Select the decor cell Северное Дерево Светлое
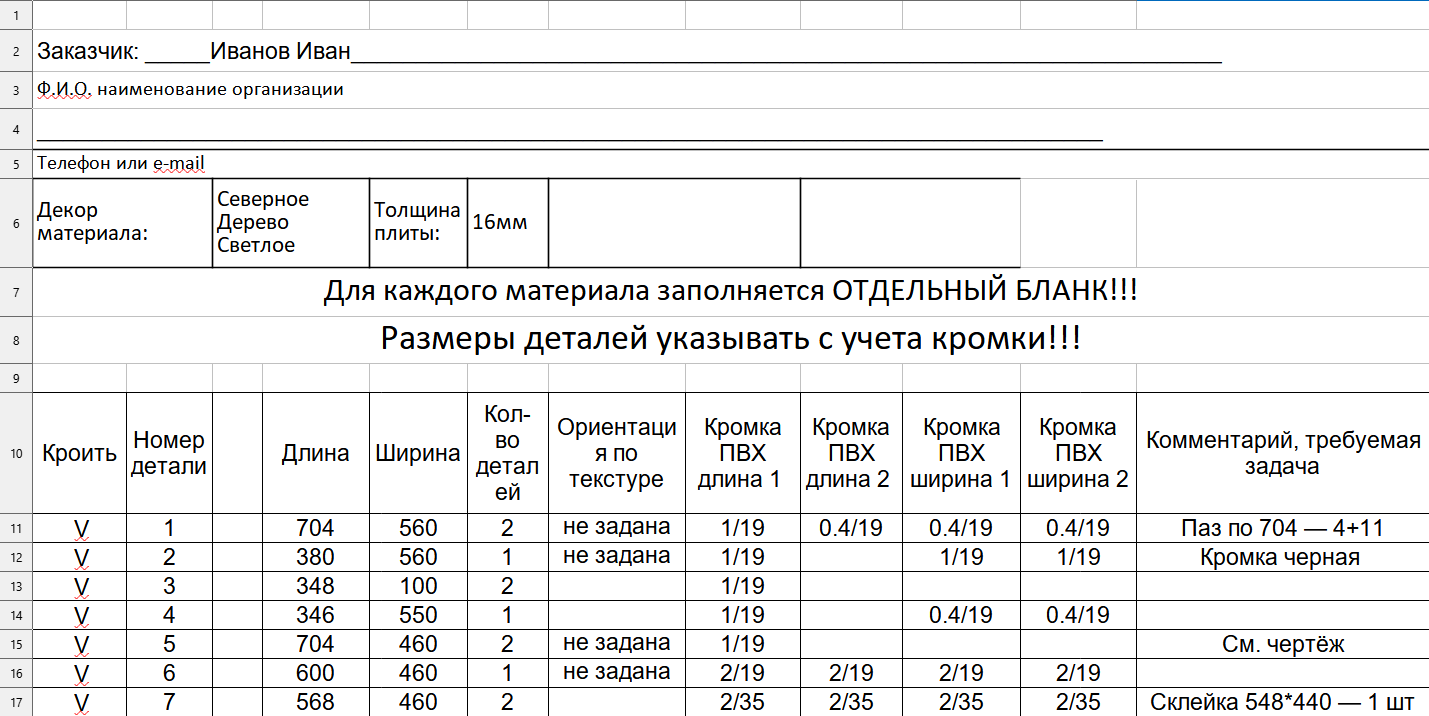The image size is (1429, 716). (288, 222)
